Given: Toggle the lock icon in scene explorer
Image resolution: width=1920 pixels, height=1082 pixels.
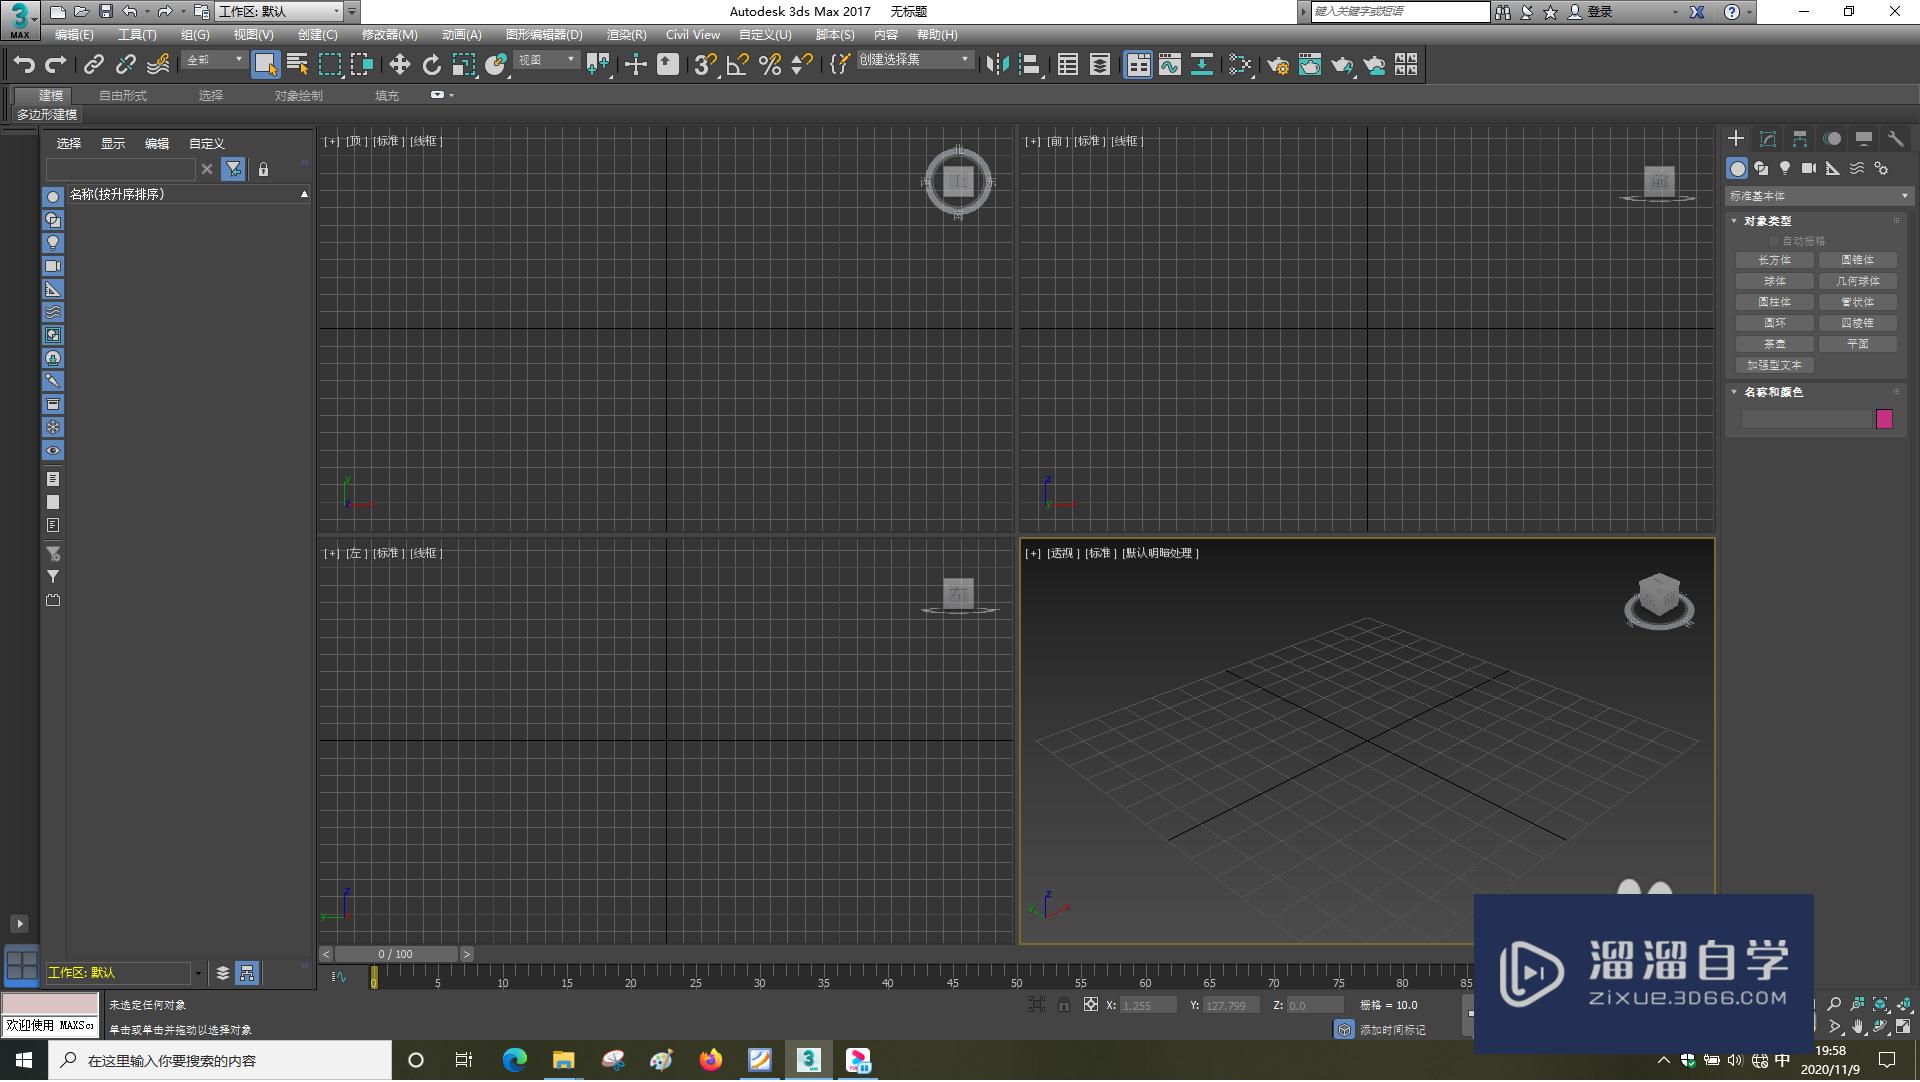Looking at the screenshot, I should (x=263, y=170).
